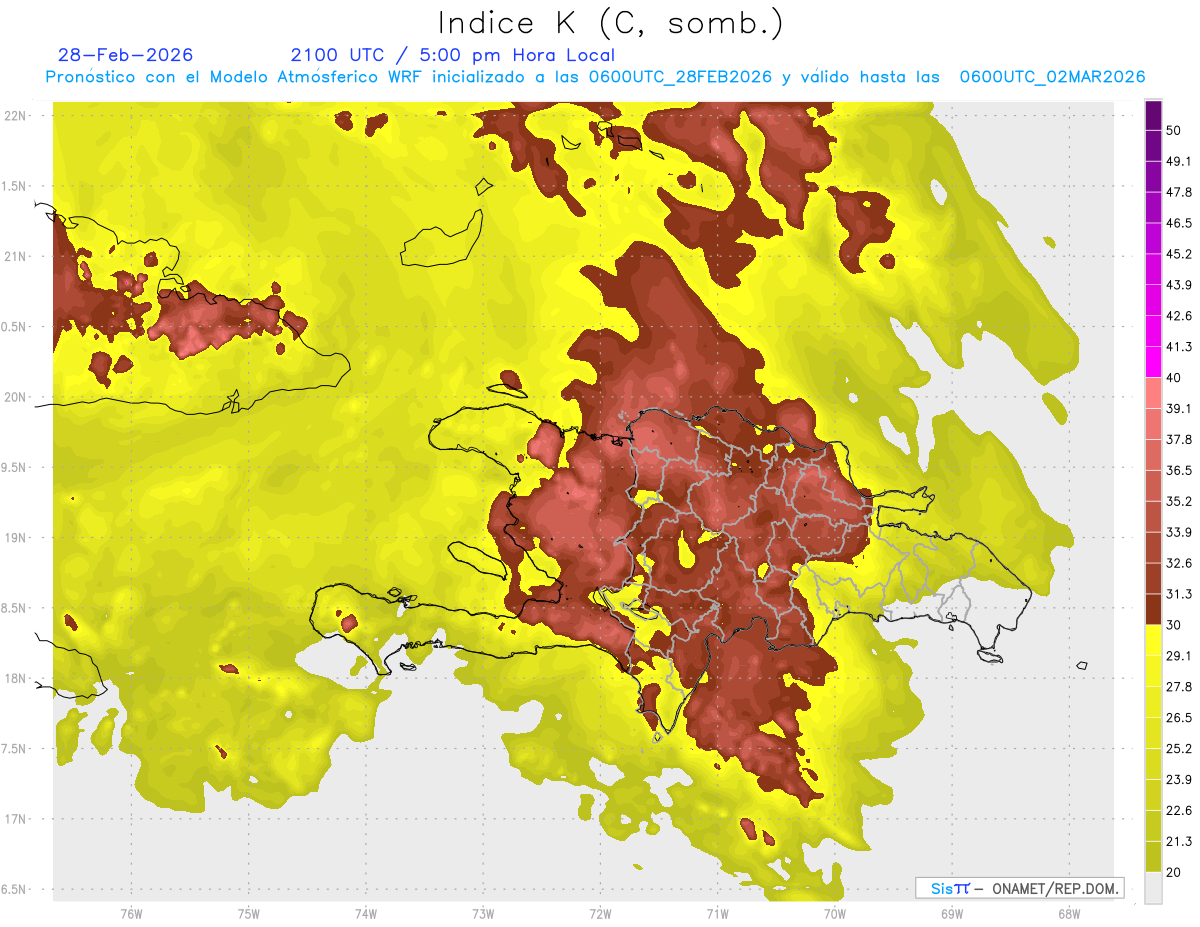Click latitude axis label '19N'
The image size is (1200, 927).
tap(17, 538)
